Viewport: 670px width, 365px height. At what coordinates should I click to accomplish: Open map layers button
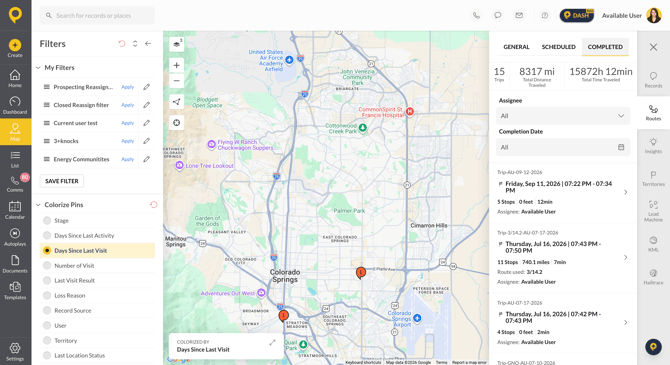[x=176, y=44]
